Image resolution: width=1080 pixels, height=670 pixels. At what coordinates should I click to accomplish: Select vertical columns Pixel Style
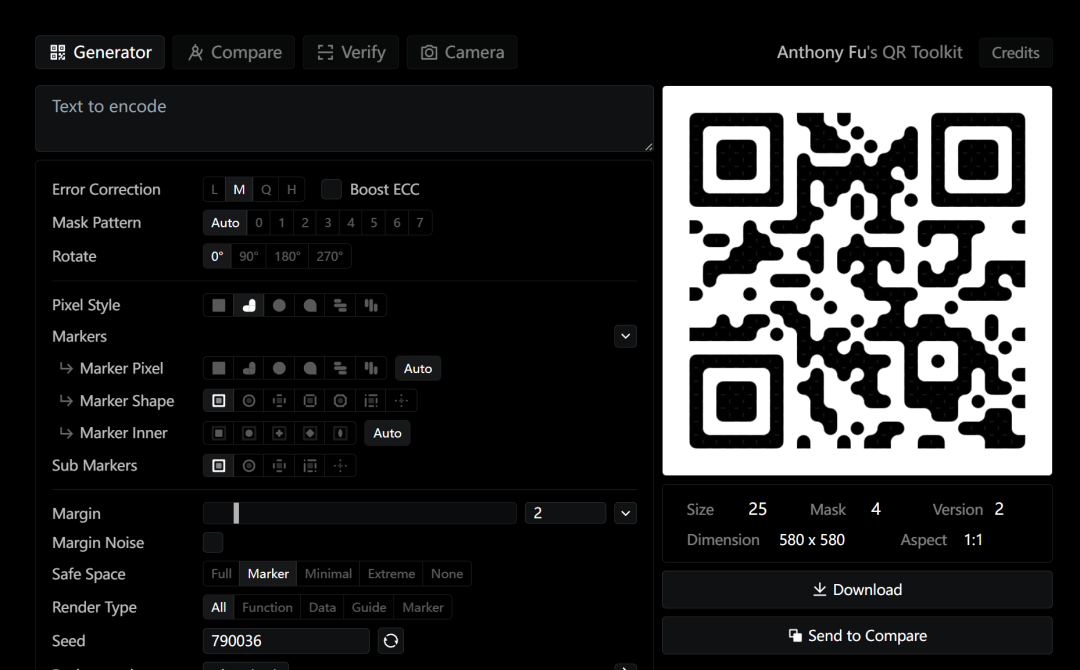371,306
